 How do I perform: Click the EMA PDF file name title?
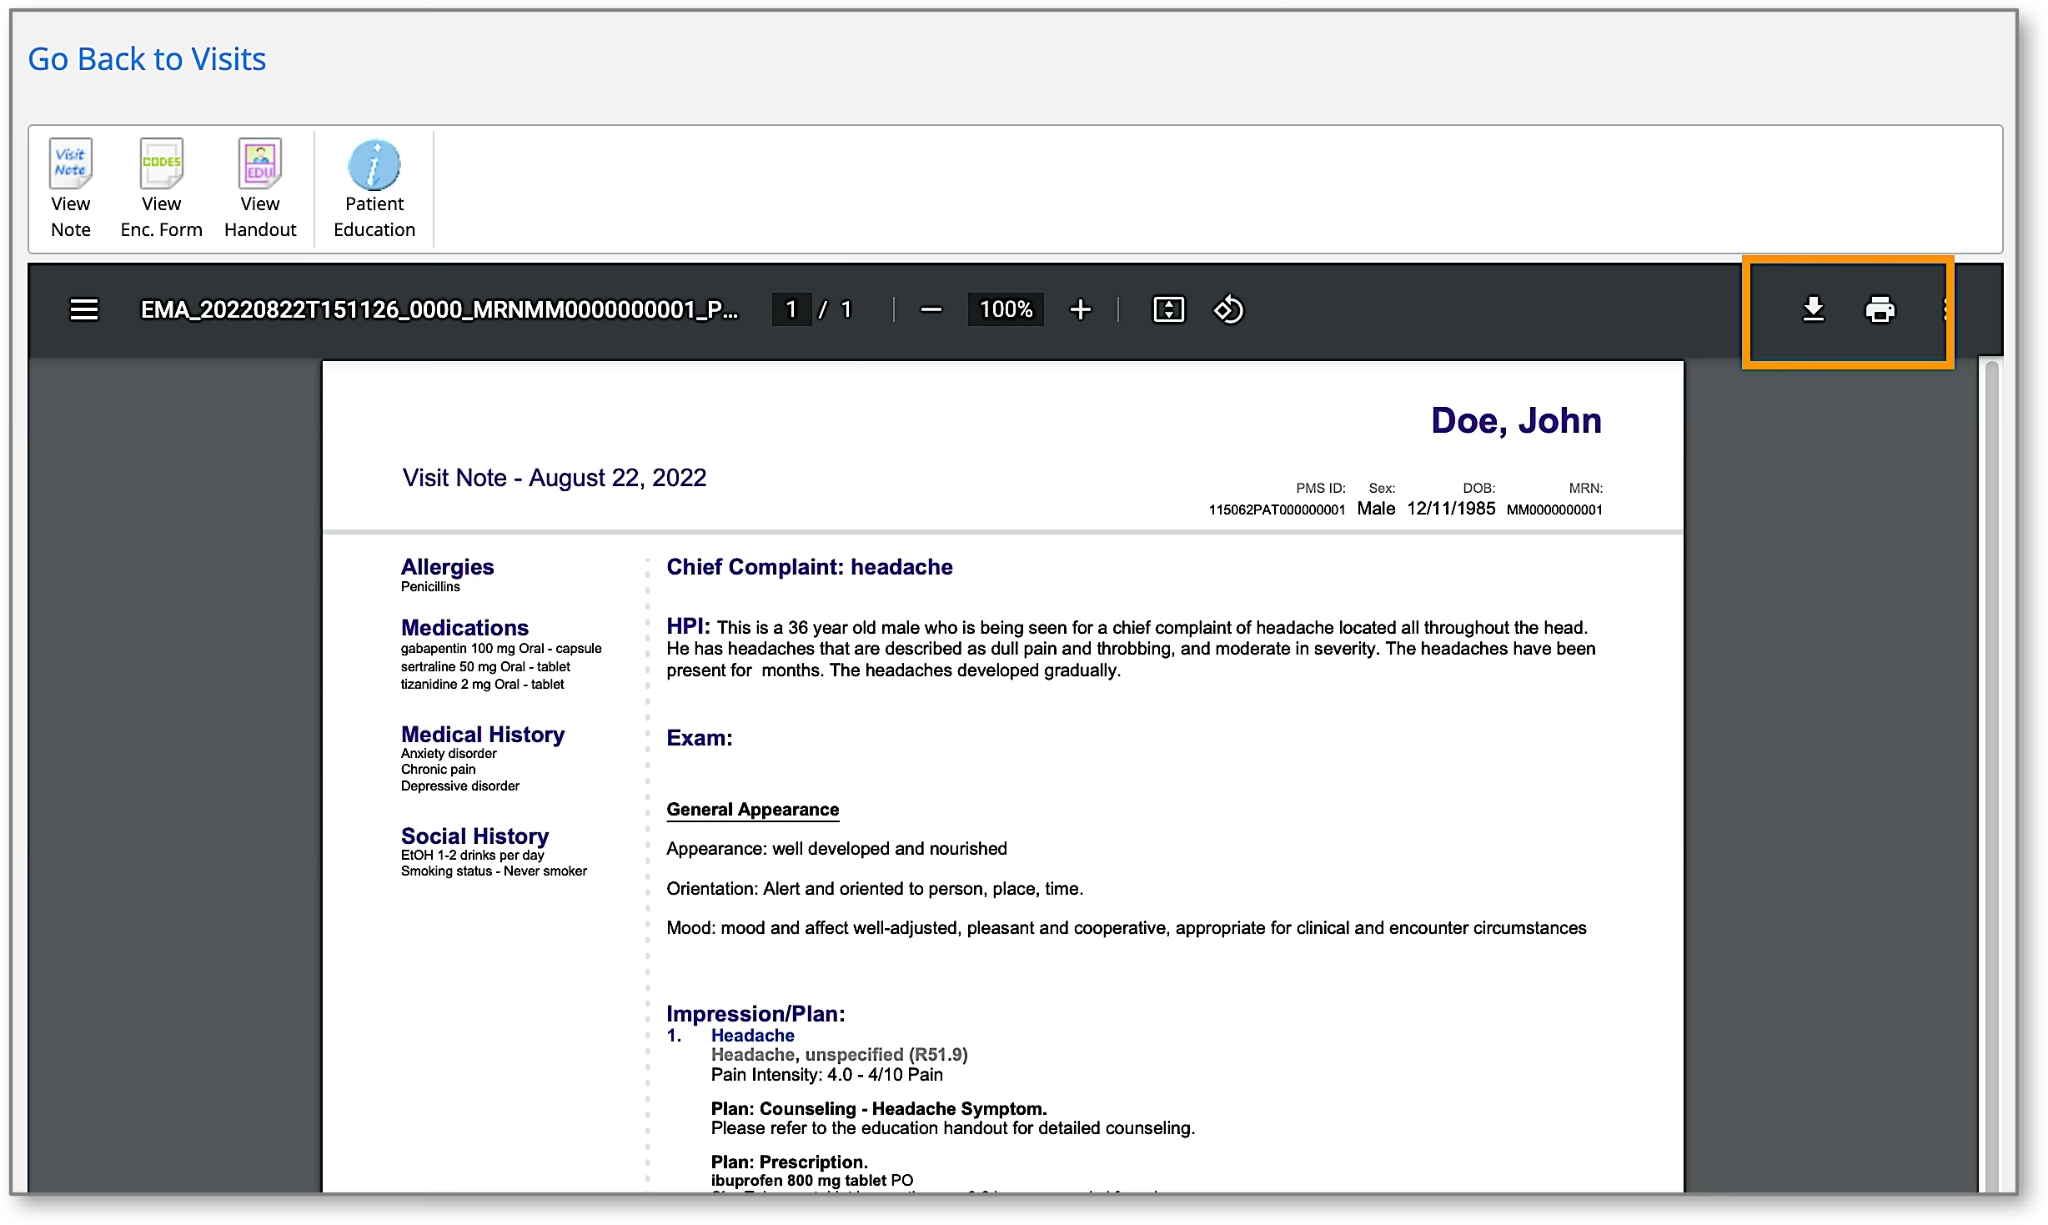click(x=439, y=310)
